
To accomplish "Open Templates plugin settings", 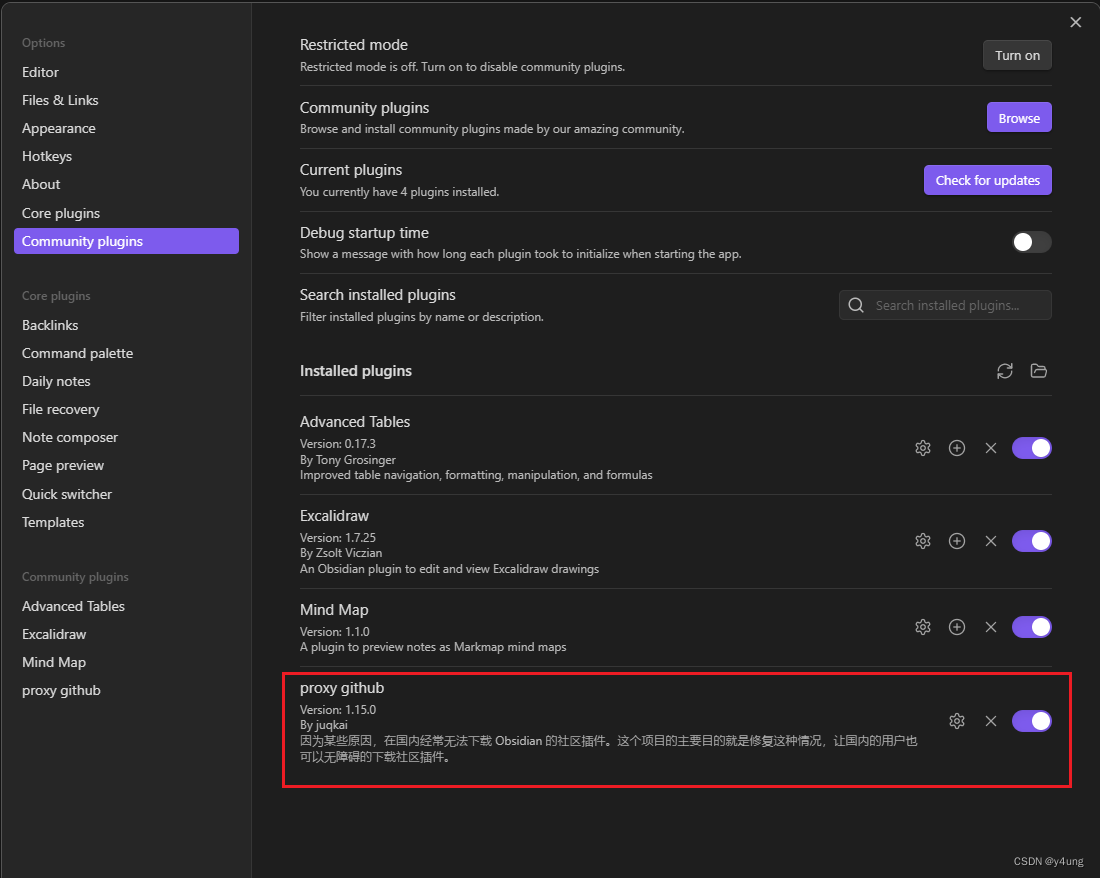I will (126, 522).
